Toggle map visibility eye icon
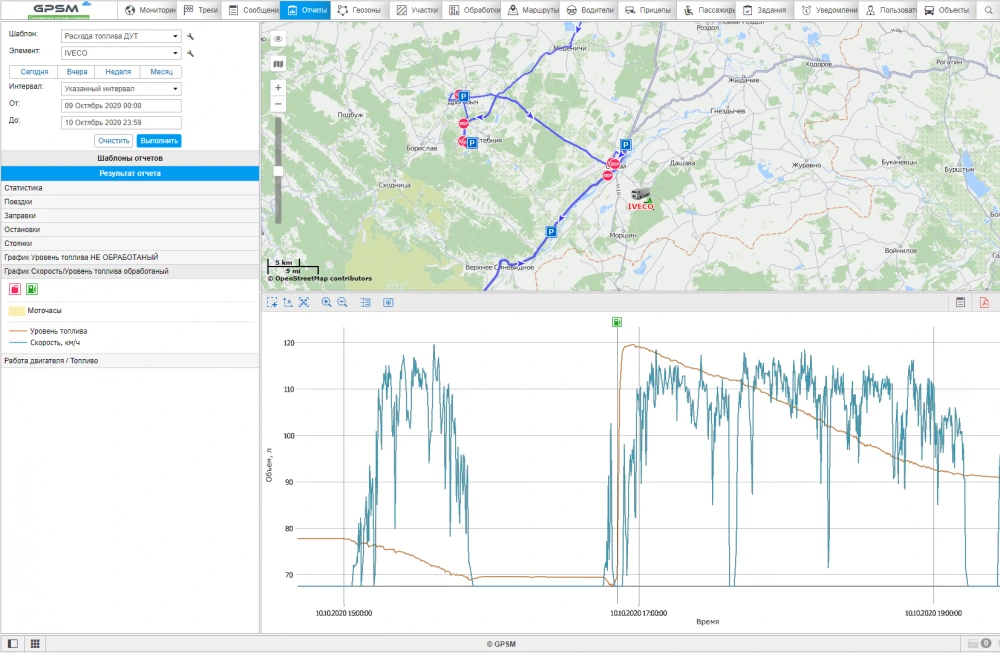 [x=278, y=38]
